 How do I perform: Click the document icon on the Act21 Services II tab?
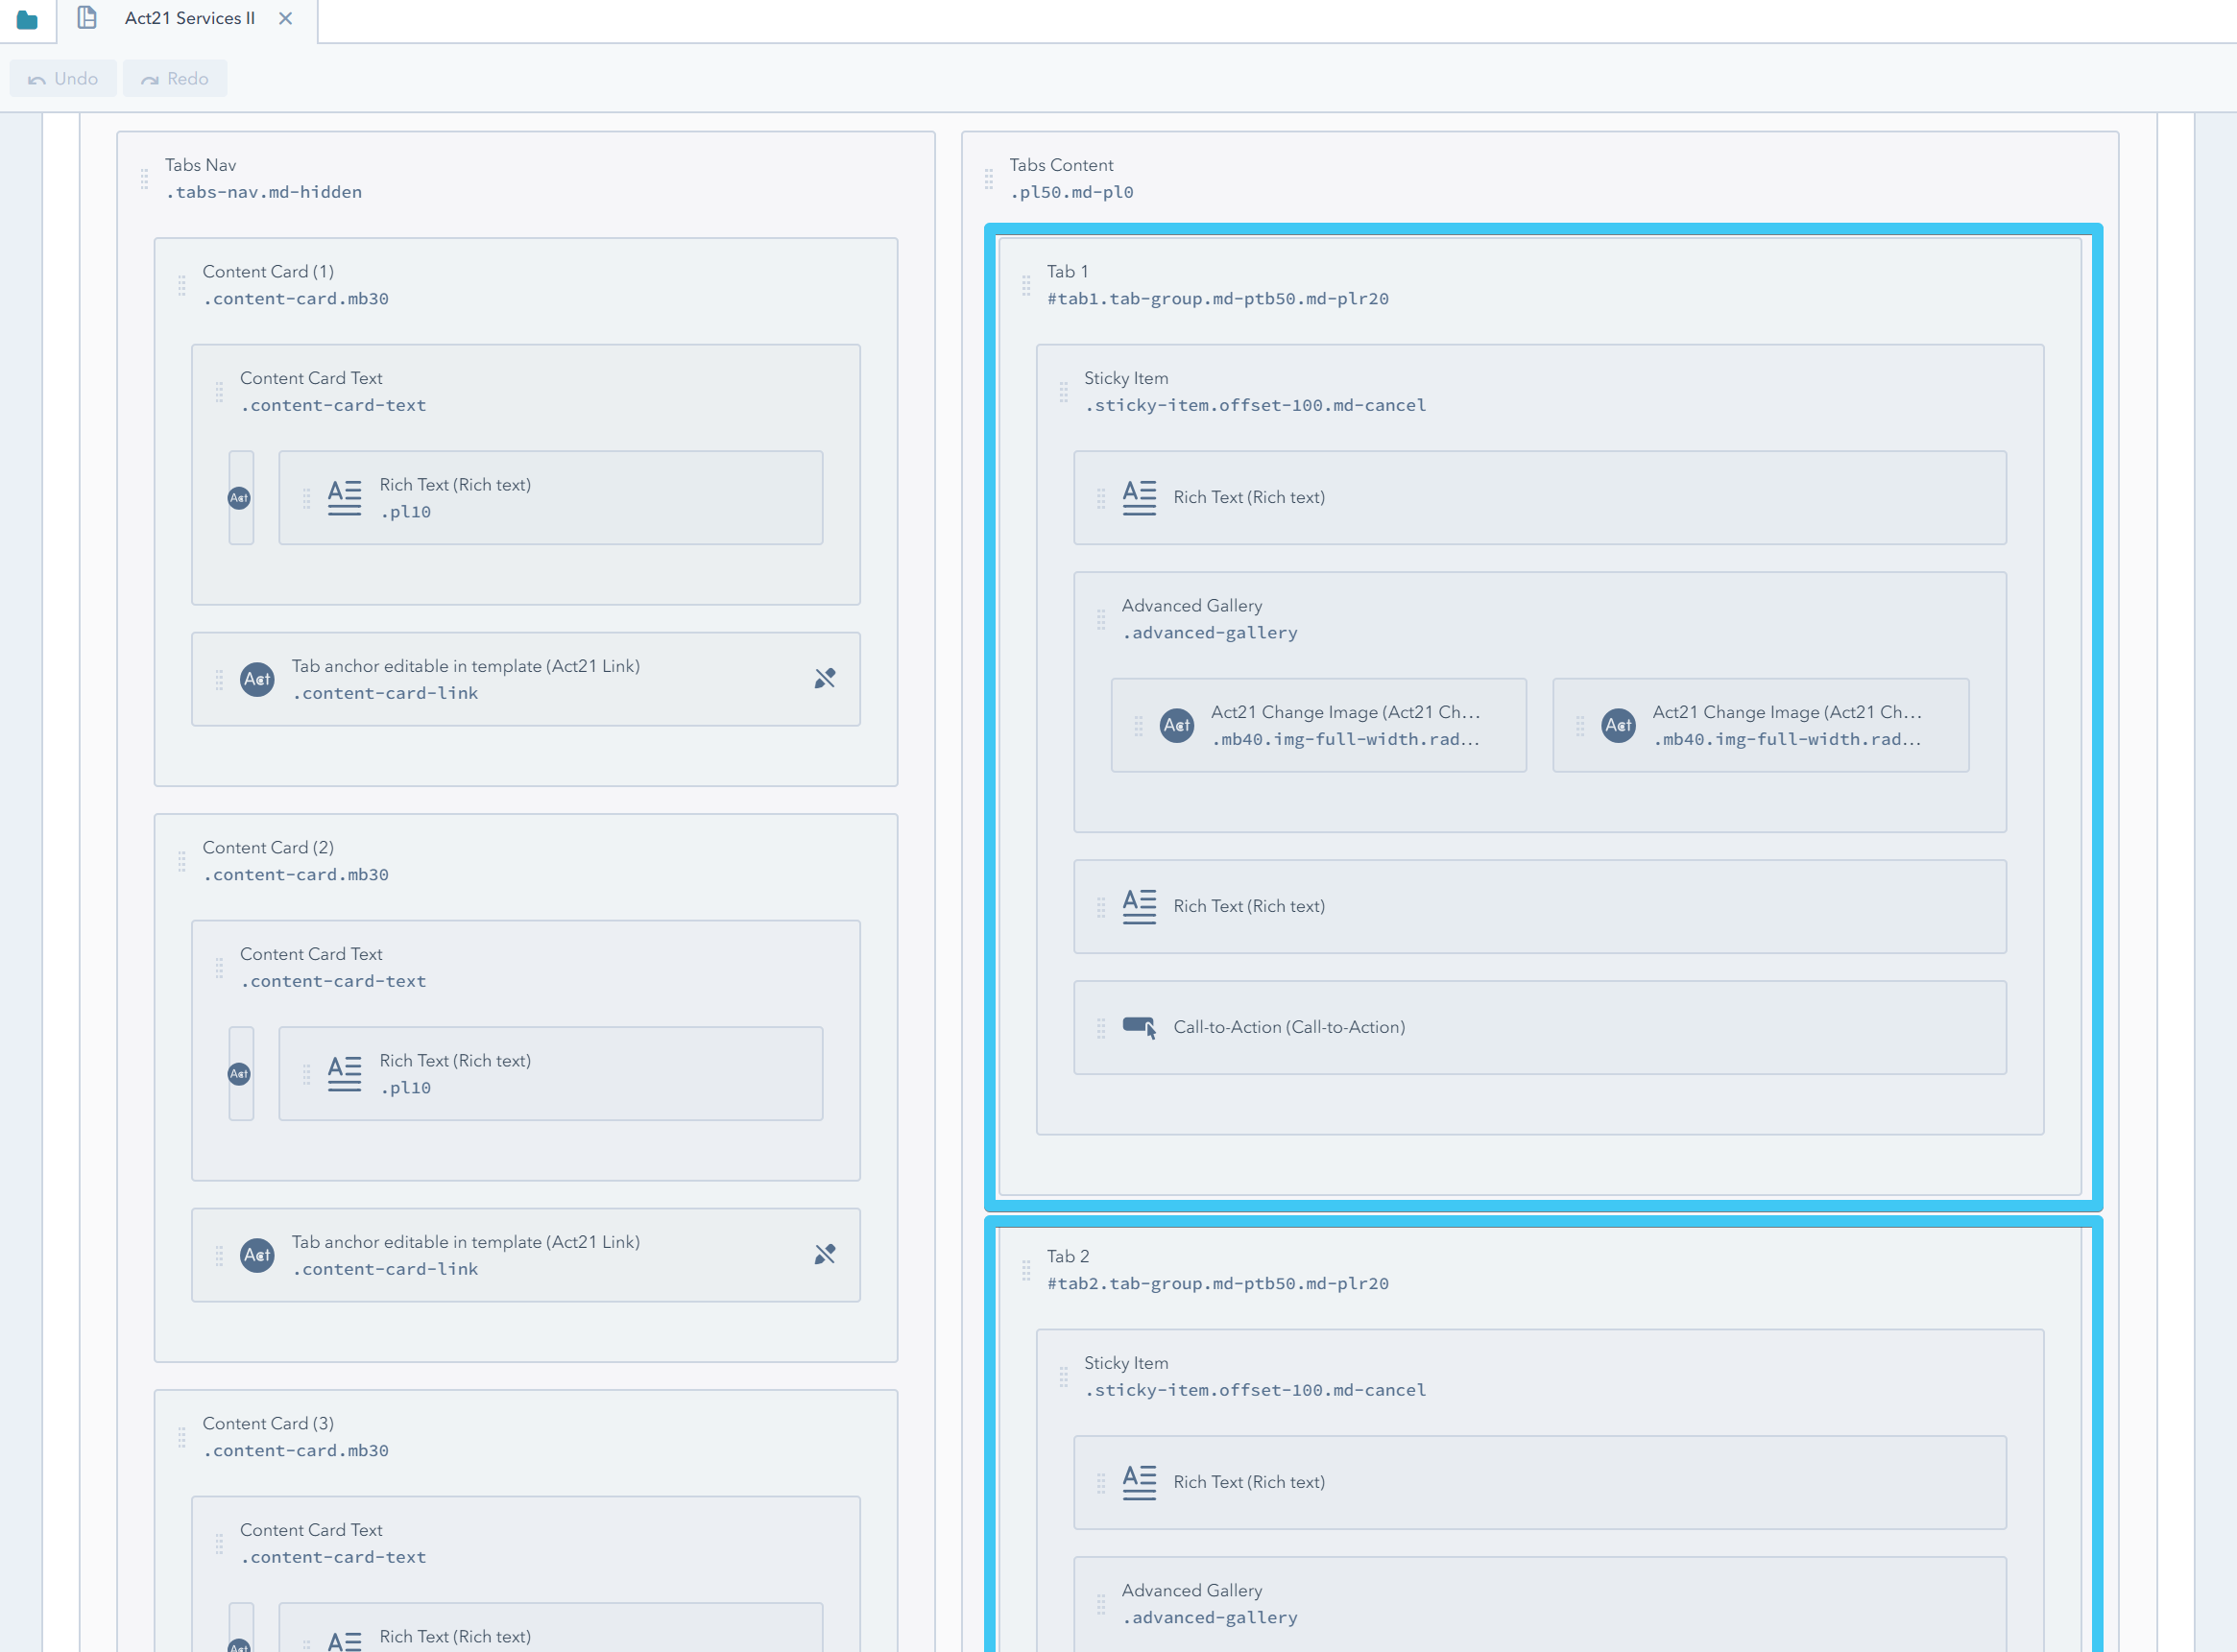(87, 17)
